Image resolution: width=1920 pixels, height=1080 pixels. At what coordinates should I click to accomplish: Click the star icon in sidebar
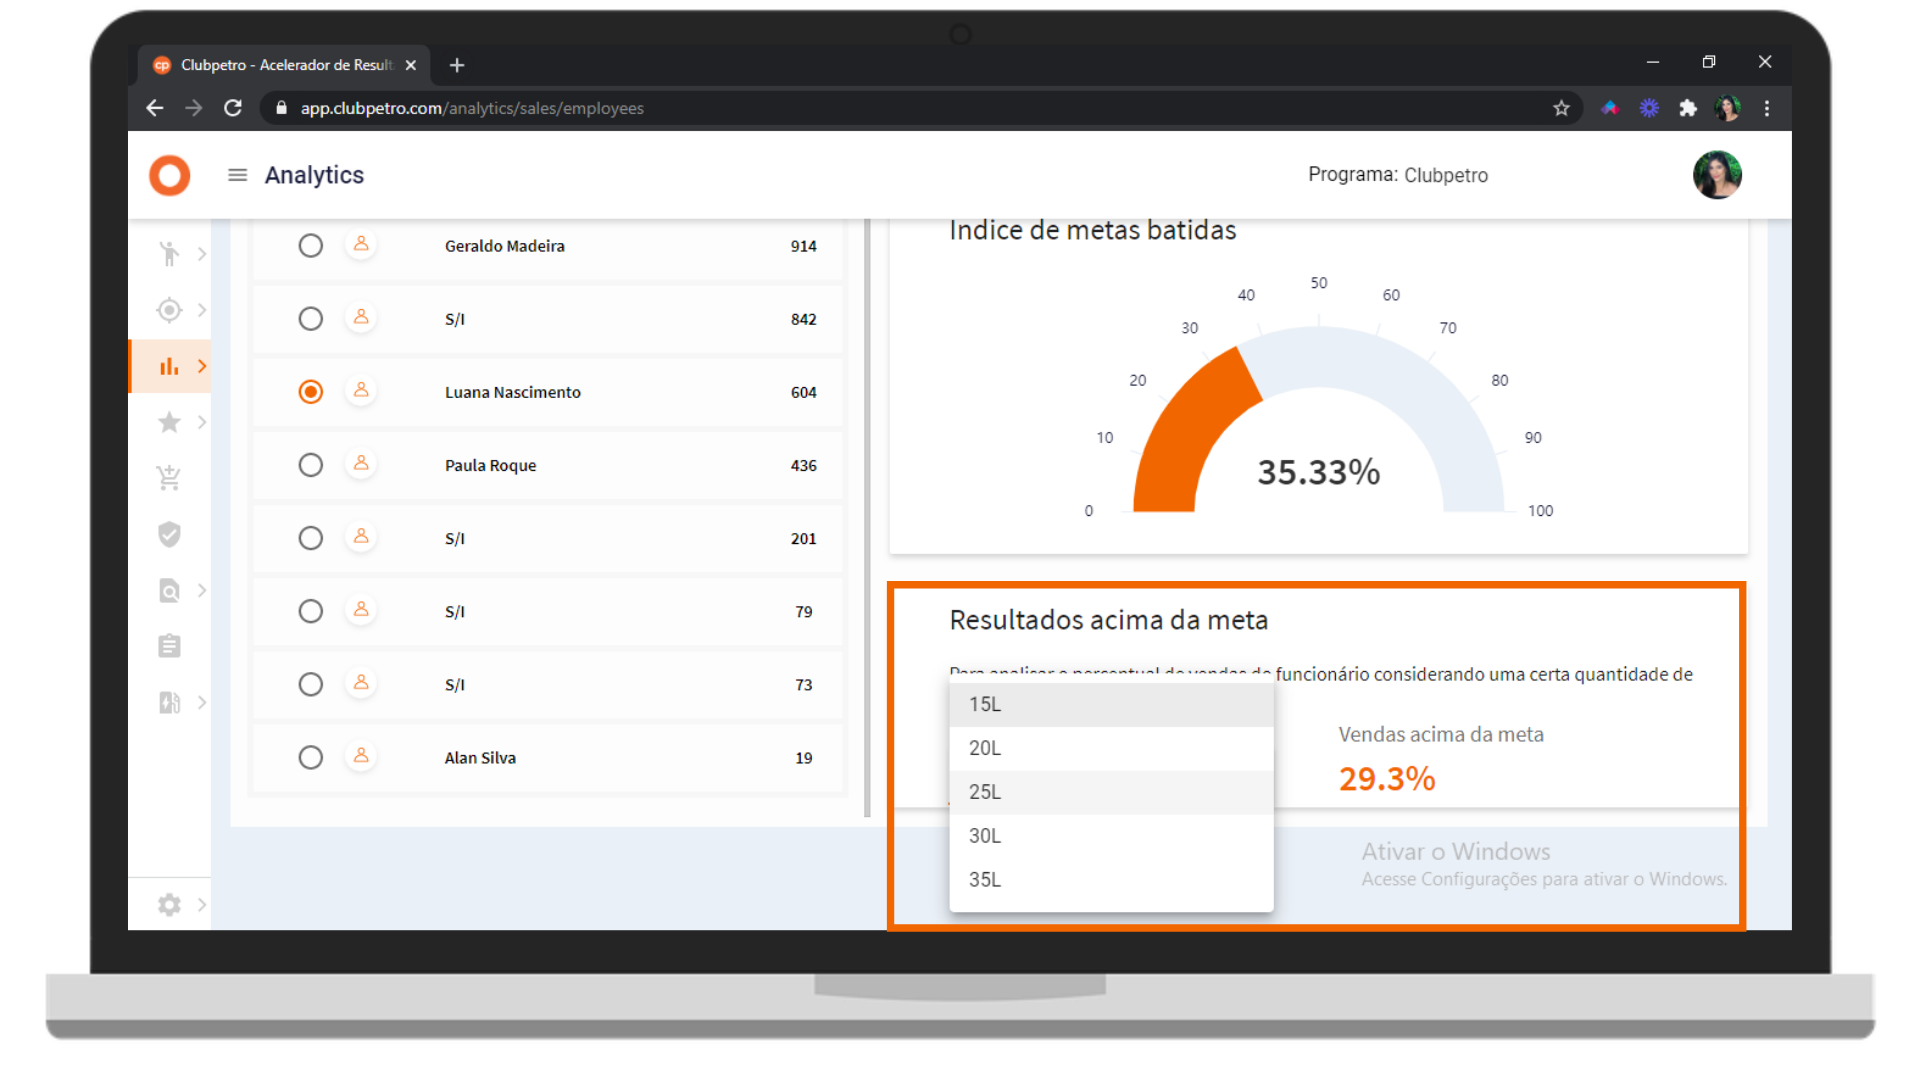pyautogui.click(x=169, y=422)
